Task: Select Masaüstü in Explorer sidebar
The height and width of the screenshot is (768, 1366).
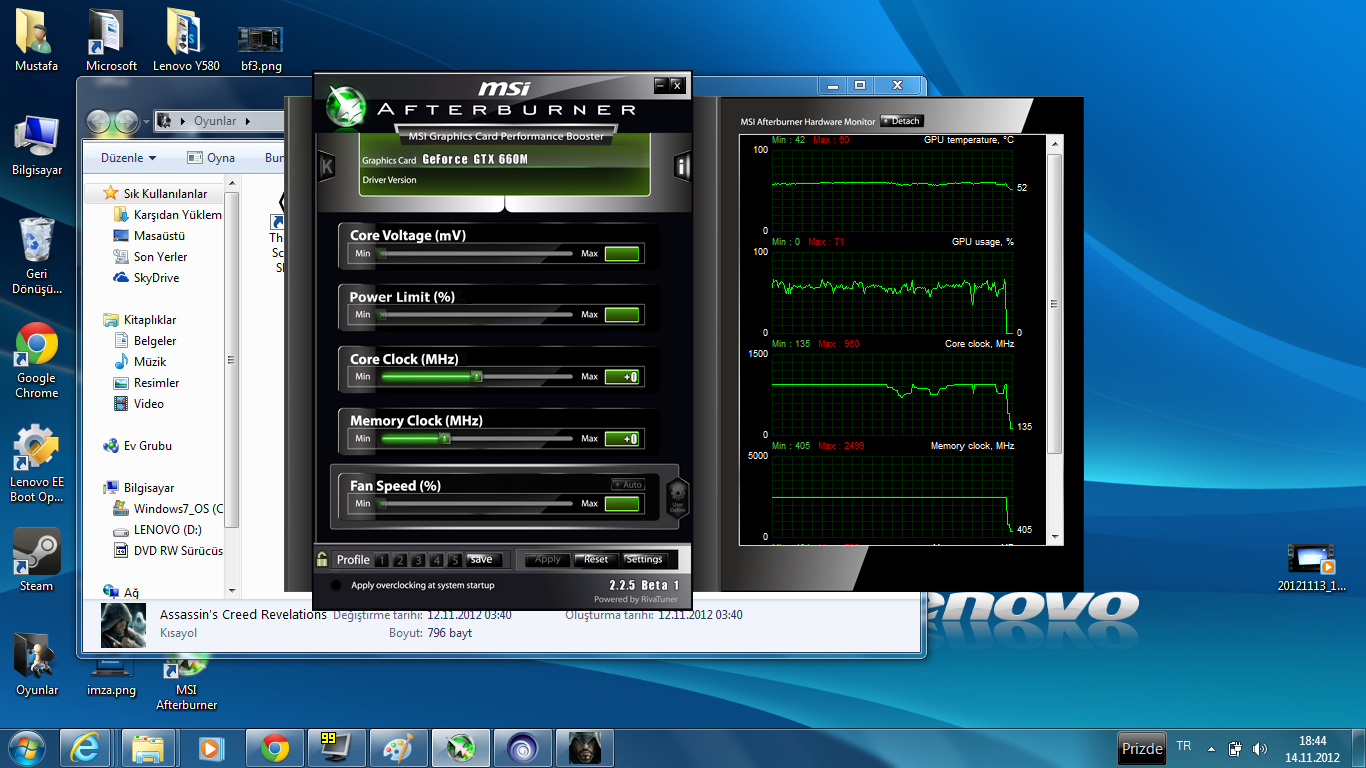Action: (150, 236)
